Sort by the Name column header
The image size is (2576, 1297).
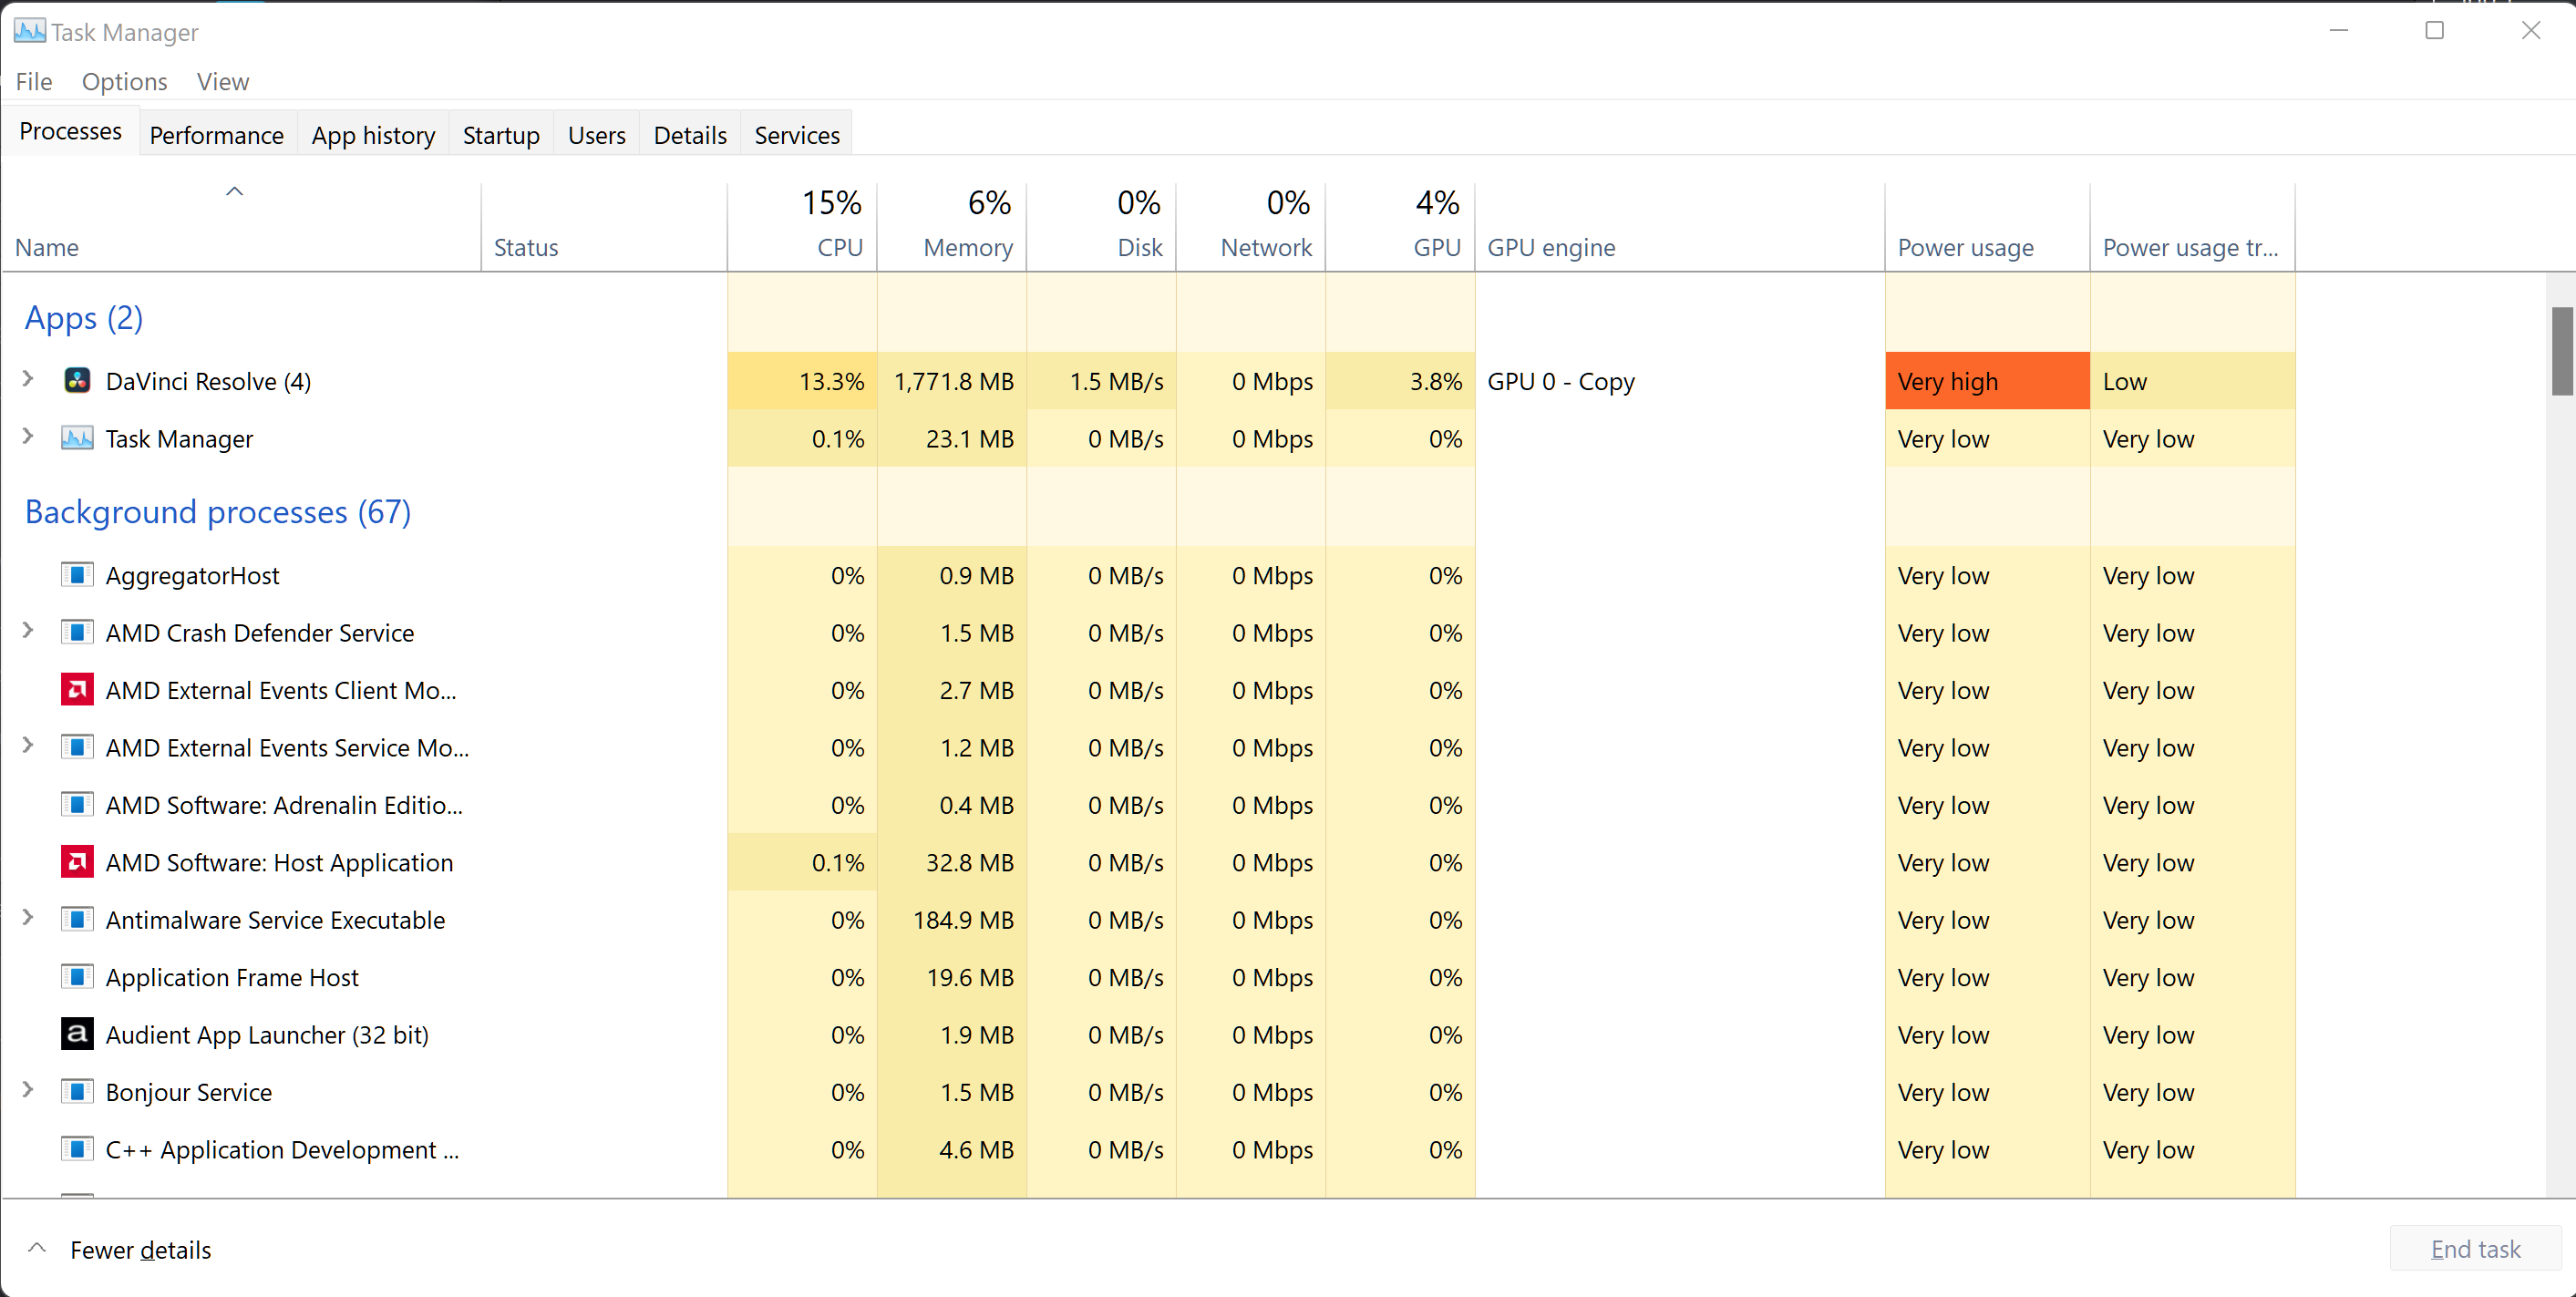tap(241, 226)
